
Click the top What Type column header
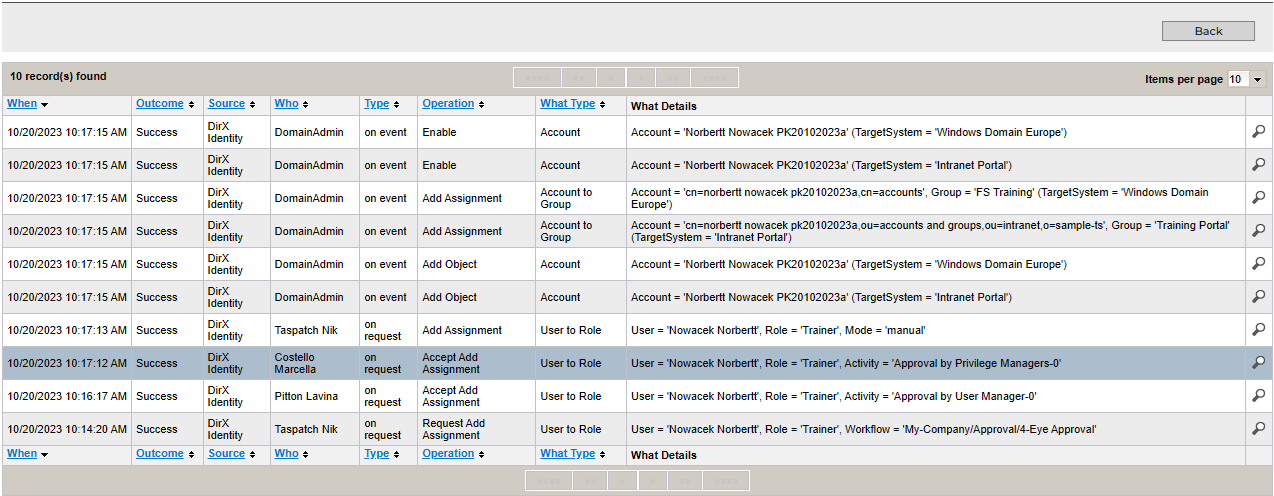[x=567, y=104]
